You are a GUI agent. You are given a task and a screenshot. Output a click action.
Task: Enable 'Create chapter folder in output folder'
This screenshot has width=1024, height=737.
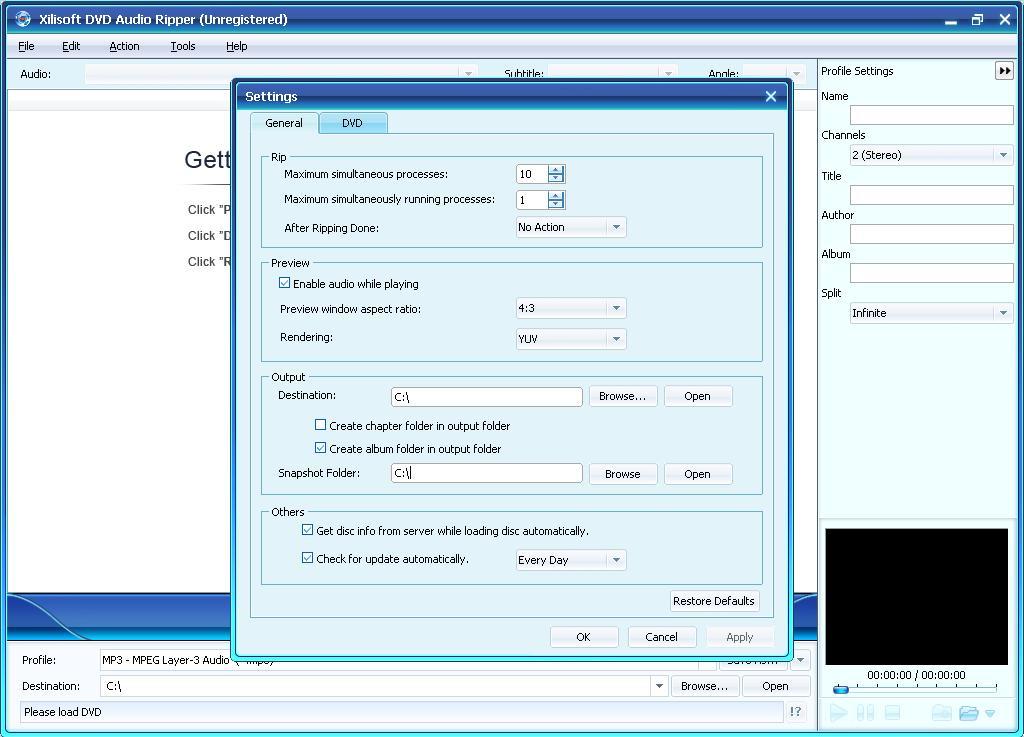[x=321, y=425]
